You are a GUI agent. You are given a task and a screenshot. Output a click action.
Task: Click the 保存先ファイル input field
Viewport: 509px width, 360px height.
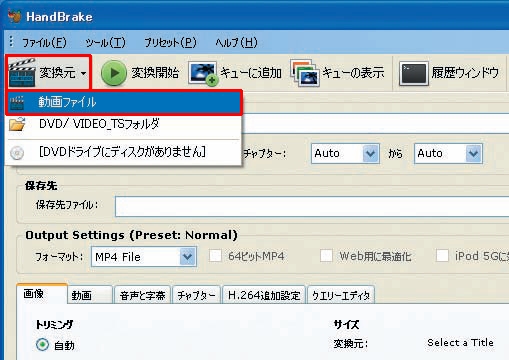pos(312,206)
